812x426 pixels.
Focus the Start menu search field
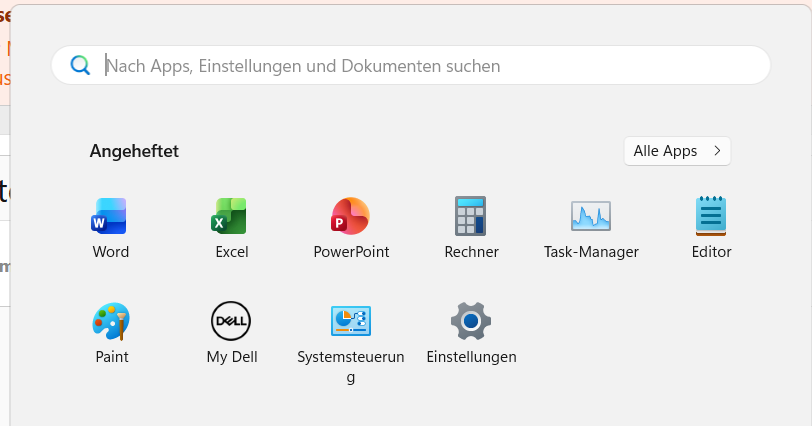[411, 65]
